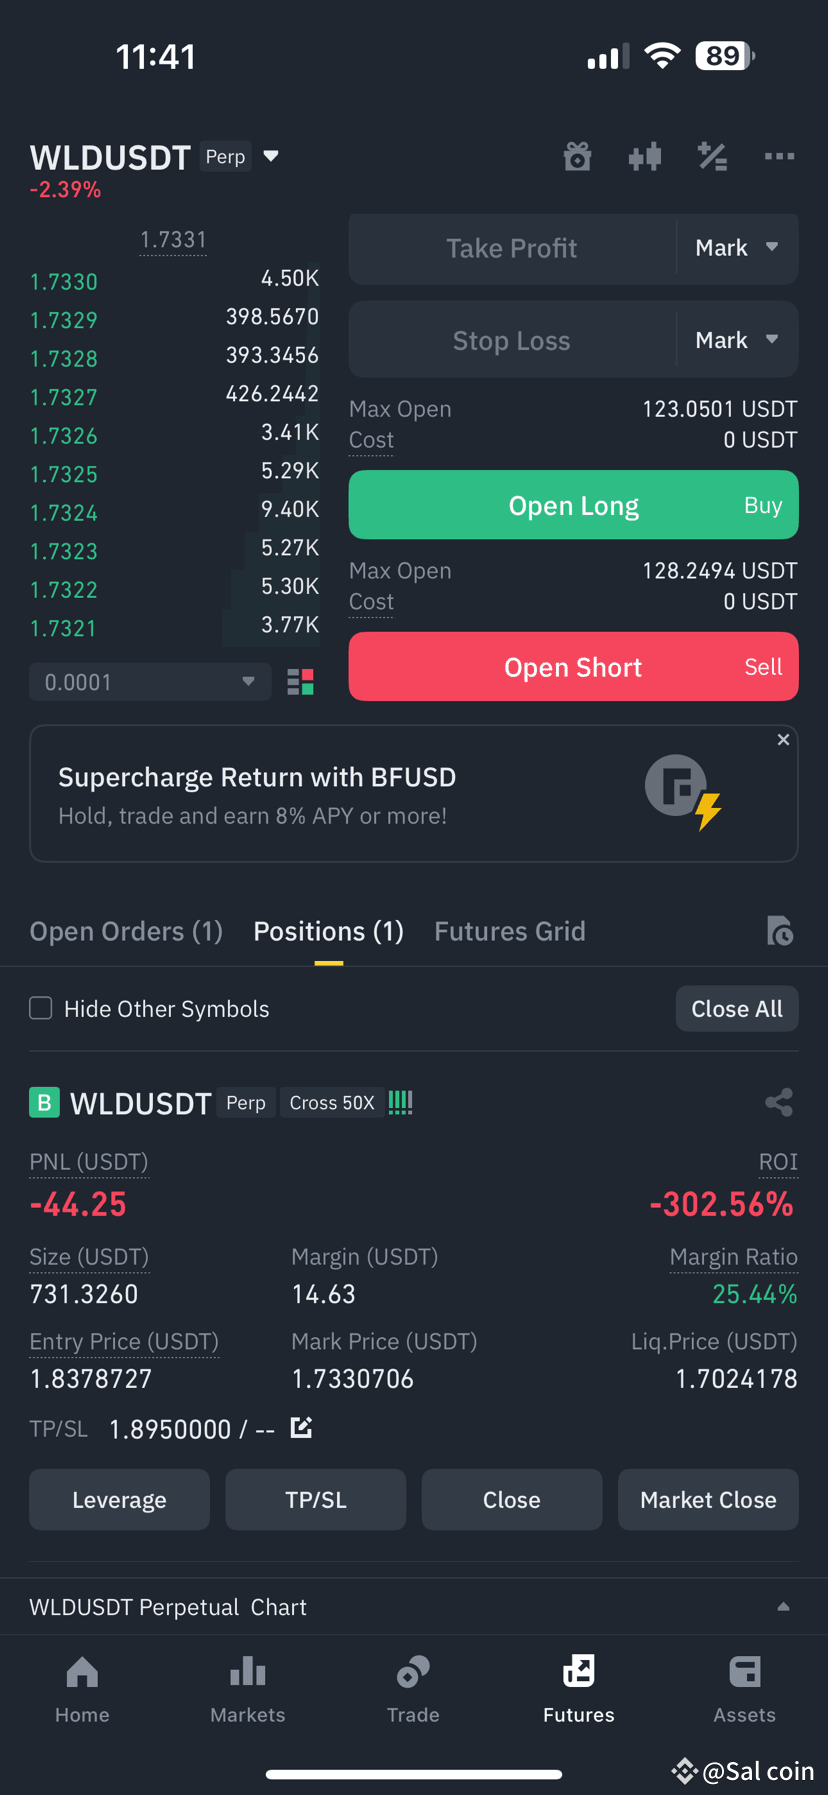828x1795 pixels.
Task: Share the WLDUSDT position
Action: coord(779,1102)
